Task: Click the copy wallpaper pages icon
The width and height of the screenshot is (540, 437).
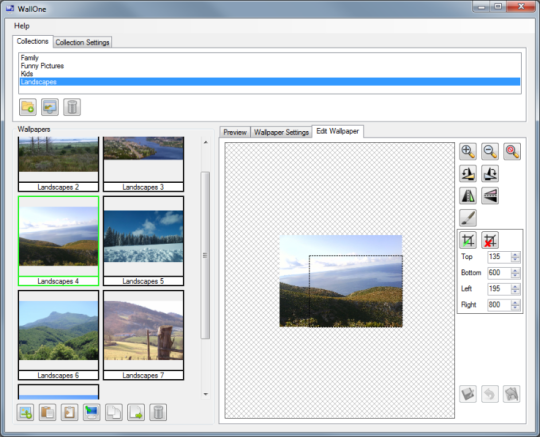Action: point(114,412)
